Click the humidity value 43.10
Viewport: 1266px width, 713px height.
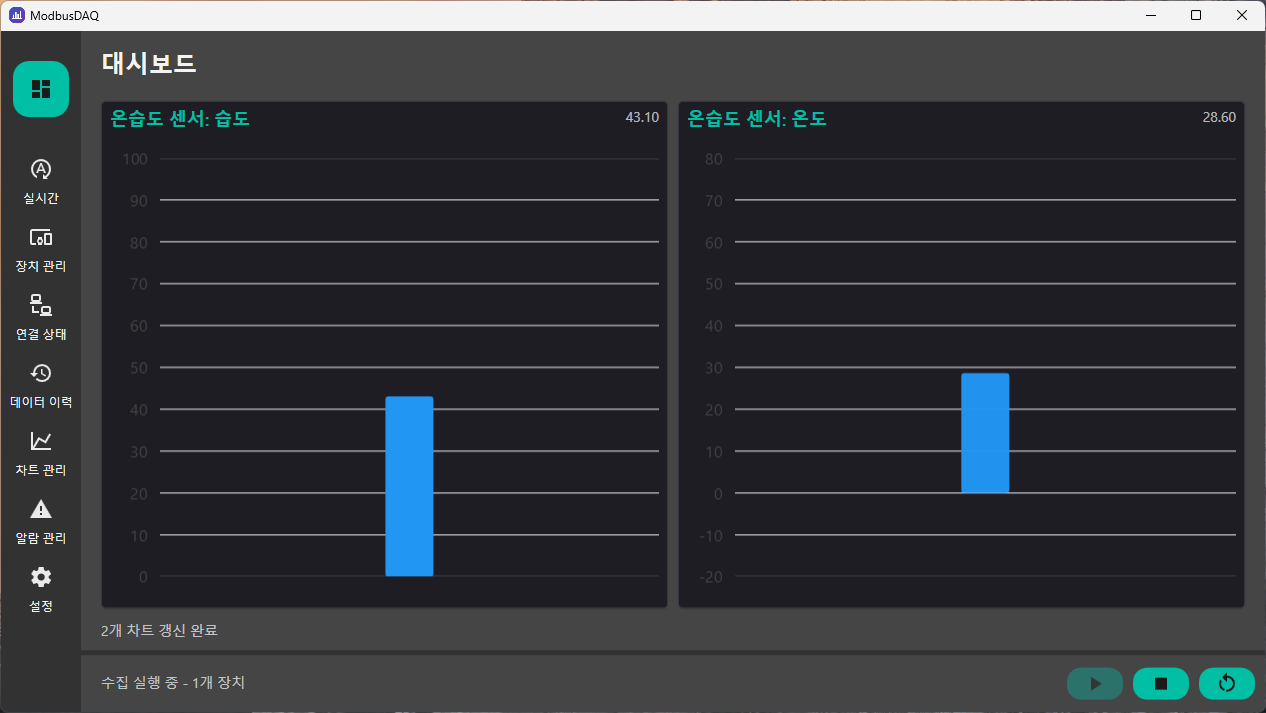tap(642, 117)
